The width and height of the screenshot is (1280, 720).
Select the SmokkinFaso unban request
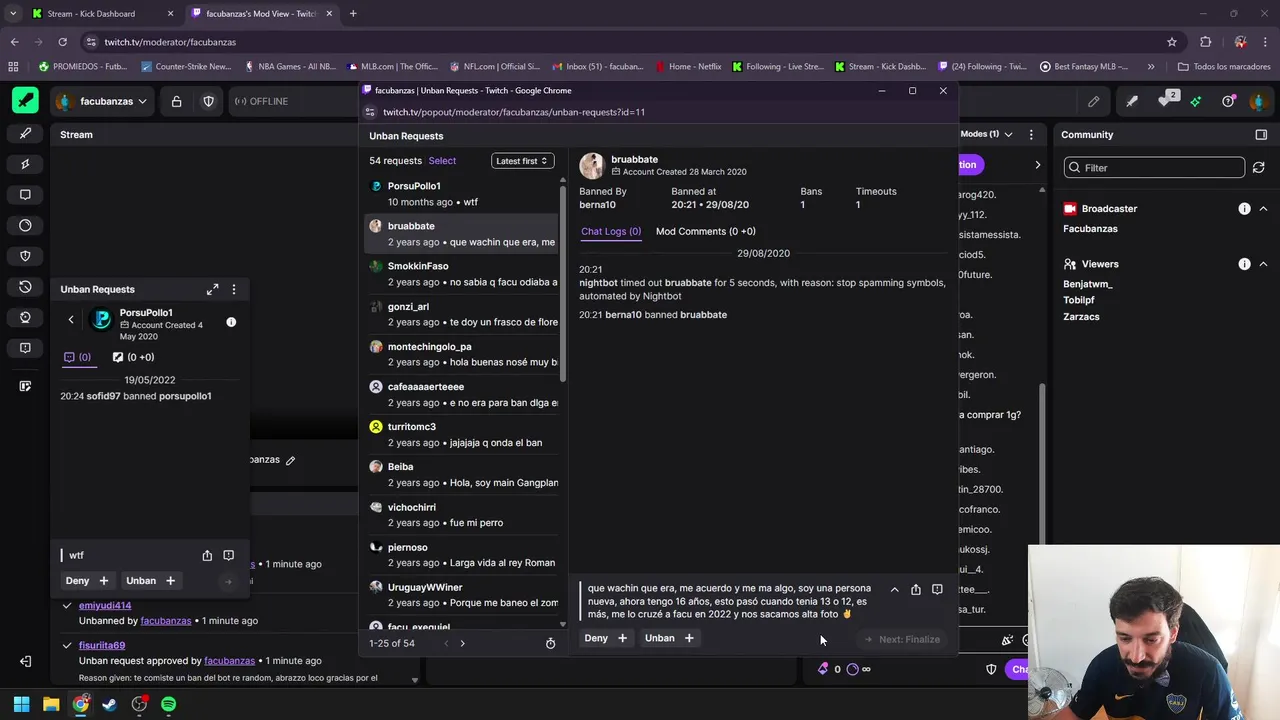coord(462,274)
